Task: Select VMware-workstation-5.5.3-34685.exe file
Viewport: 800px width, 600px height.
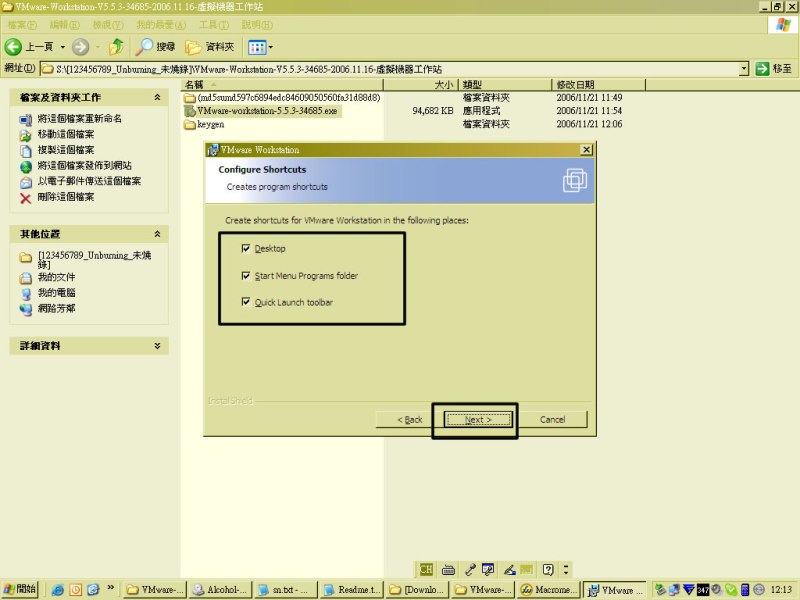Action: pos(262,111)
